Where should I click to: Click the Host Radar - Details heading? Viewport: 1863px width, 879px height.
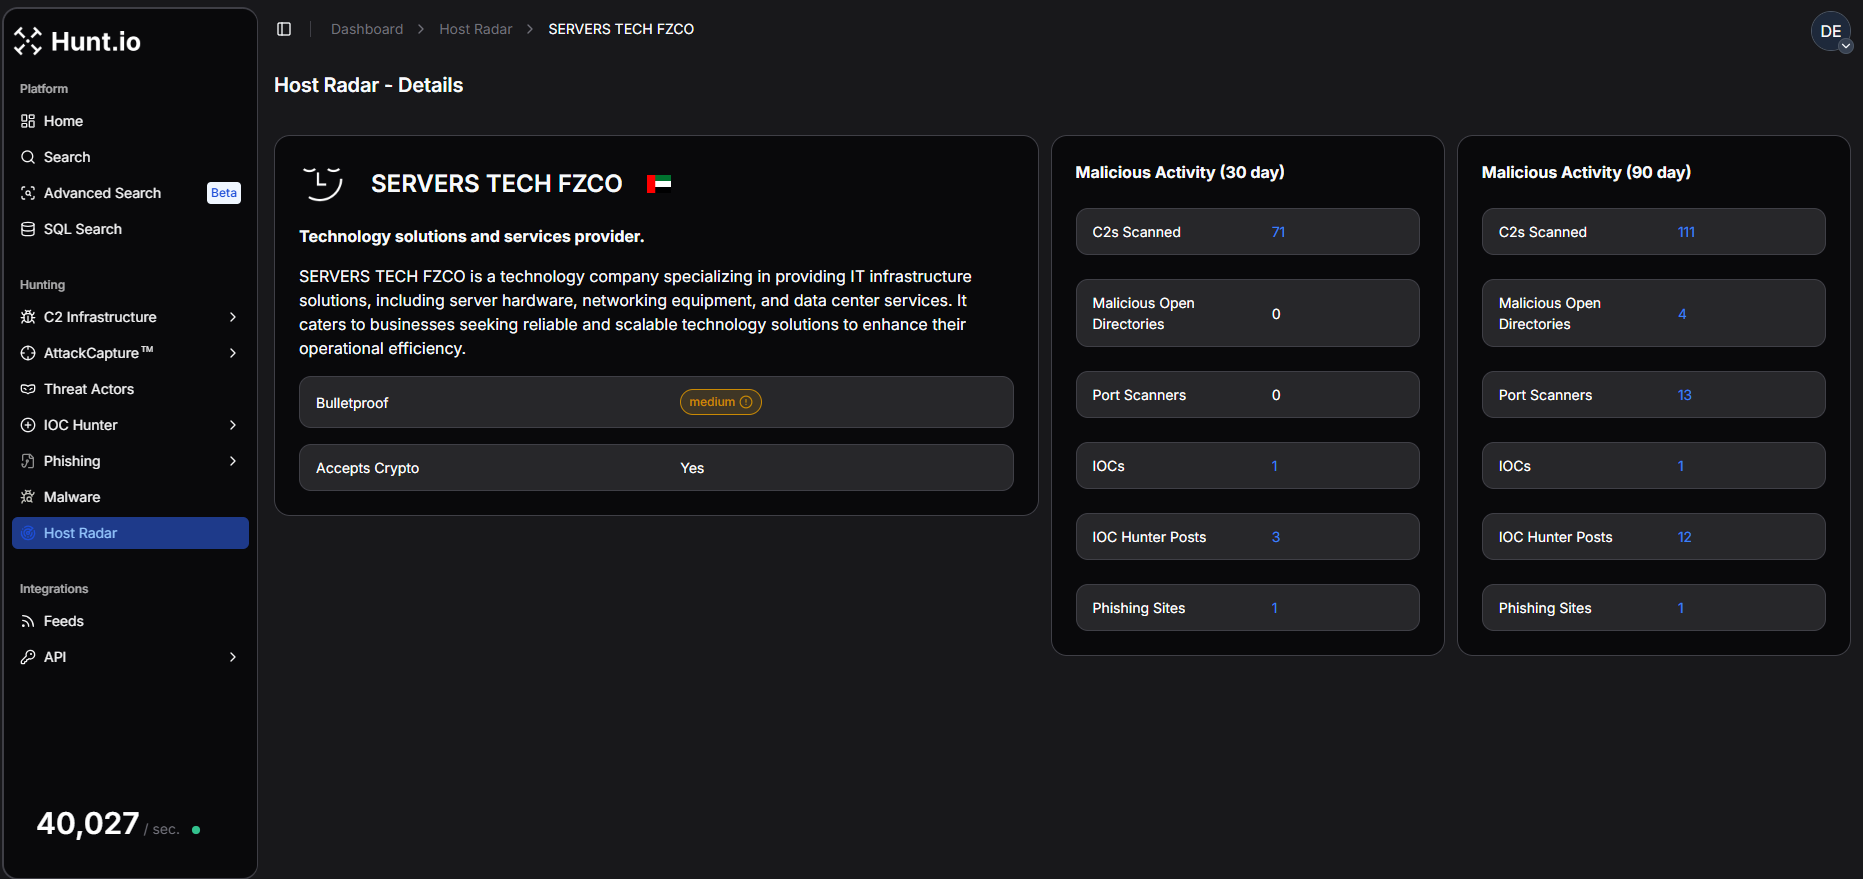[x=369, y=85]
